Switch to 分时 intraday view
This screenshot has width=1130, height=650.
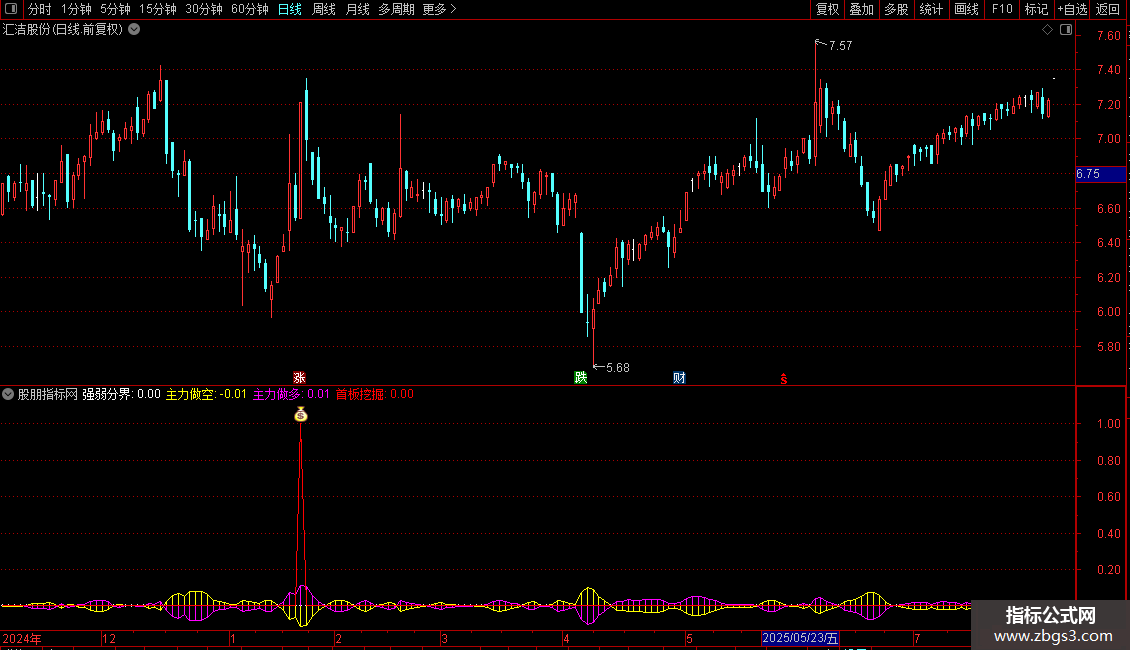pyautogui.click(x=40, y=9)
